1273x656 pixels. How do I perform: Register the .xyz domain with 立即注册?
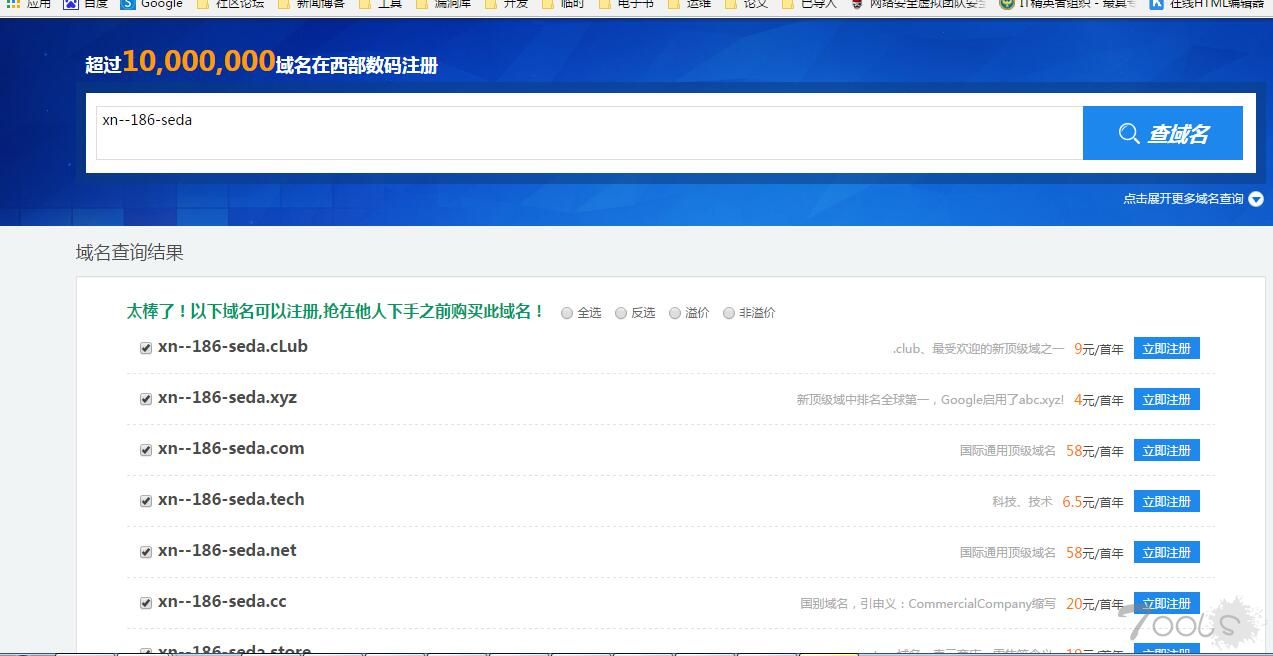click(x=1166, y=399)
